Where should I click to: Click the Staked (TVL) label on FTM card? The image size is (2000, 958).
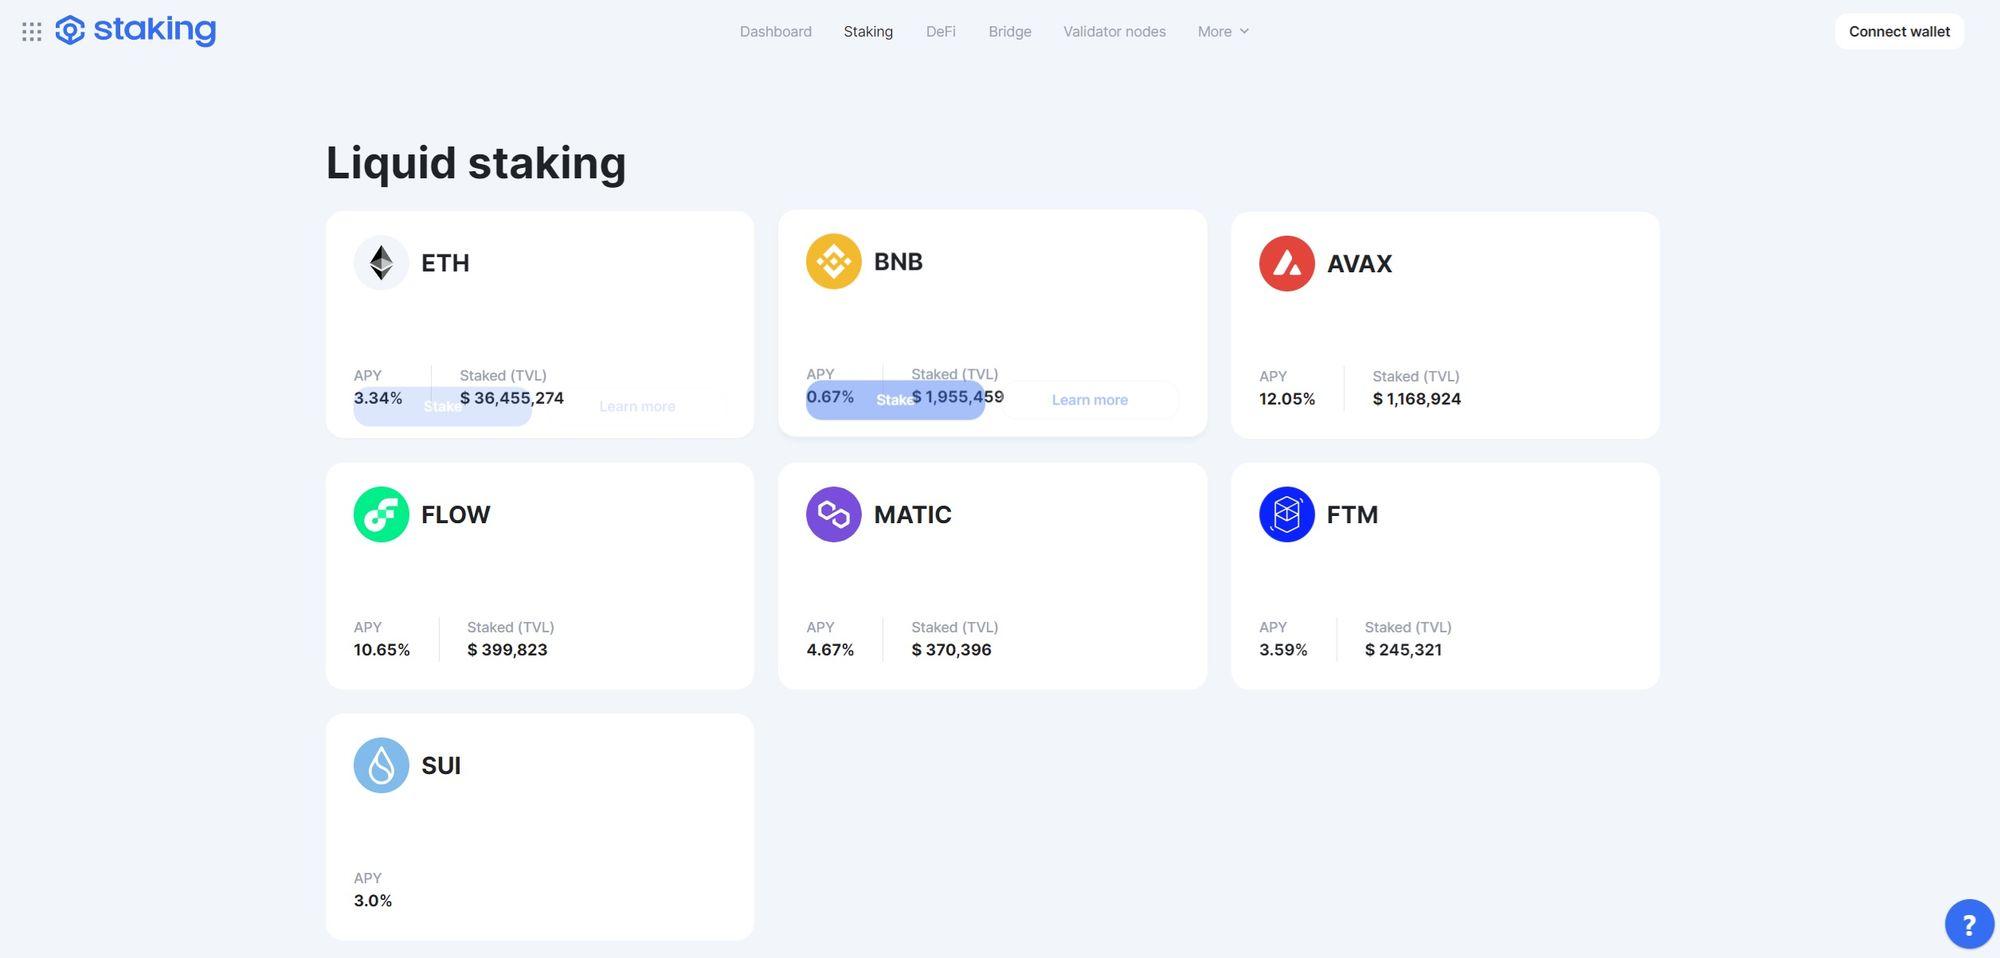[x=1408, y=627]
